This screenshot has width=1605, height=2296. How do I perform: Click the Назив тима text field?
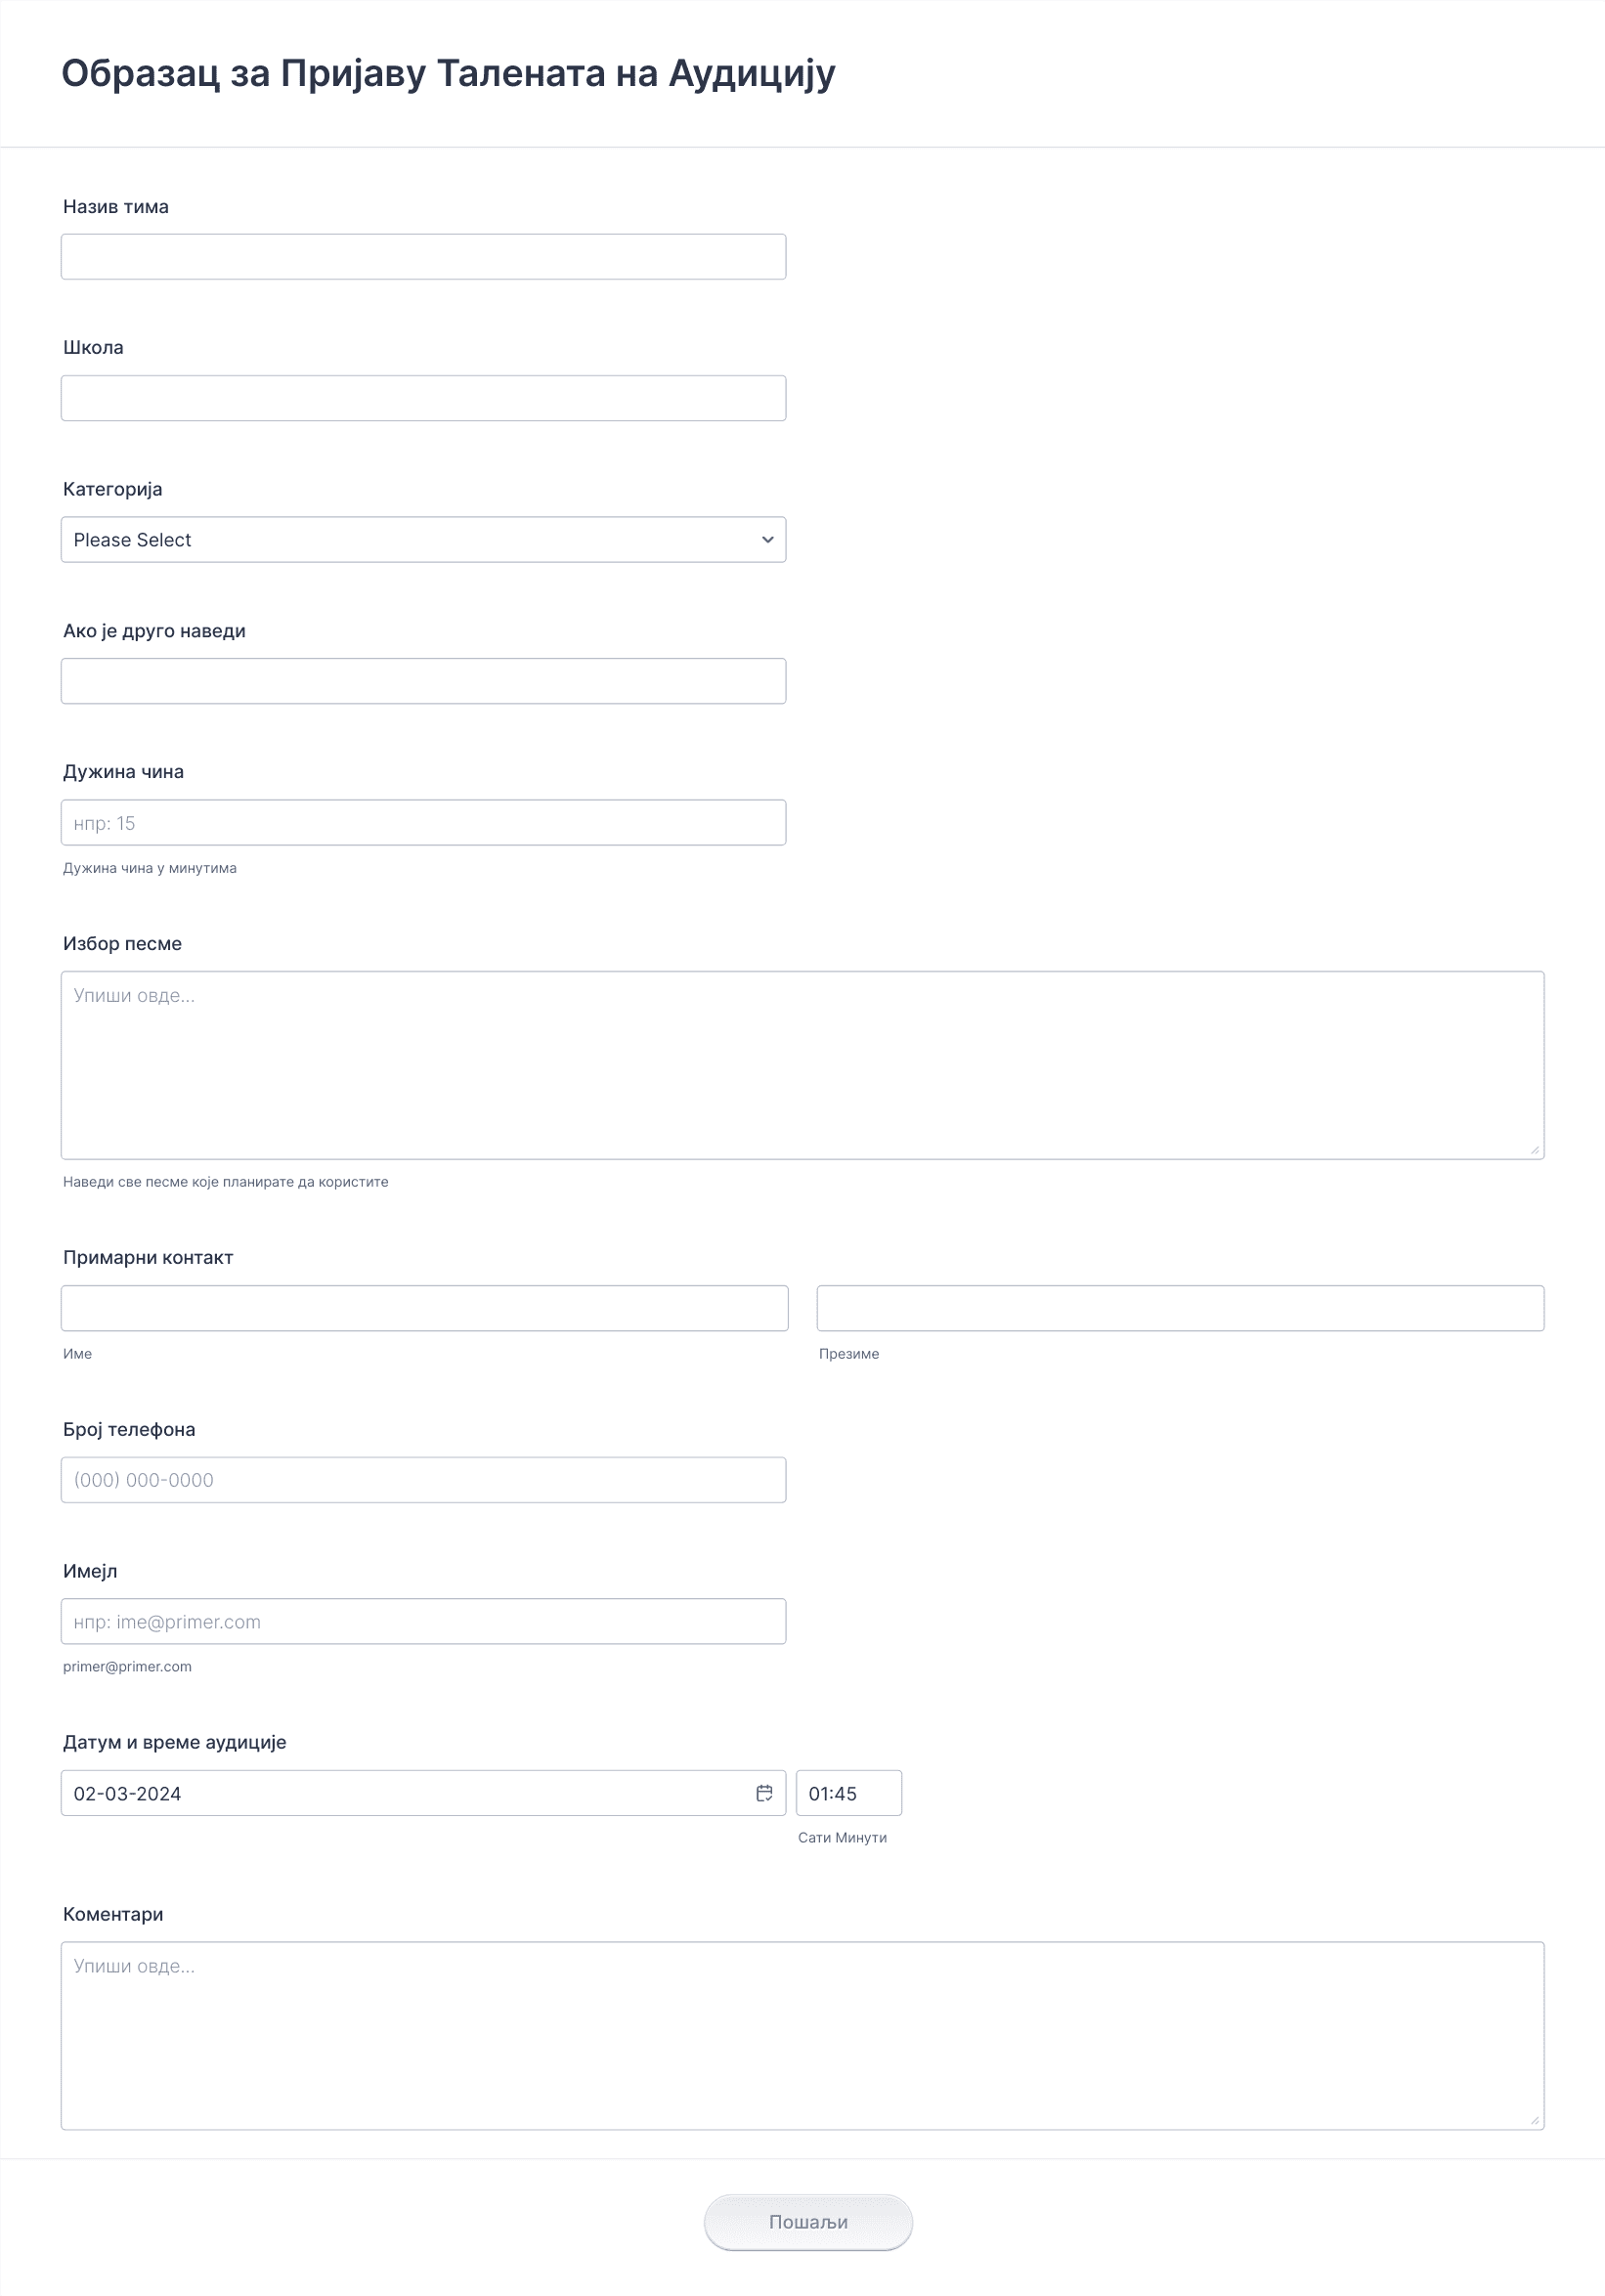pos(423,257)
